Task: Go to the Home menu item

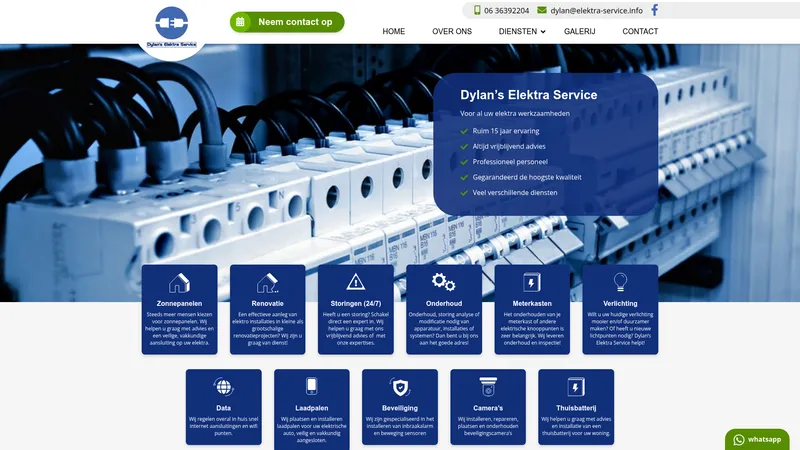Action: [x=394, y=31]
